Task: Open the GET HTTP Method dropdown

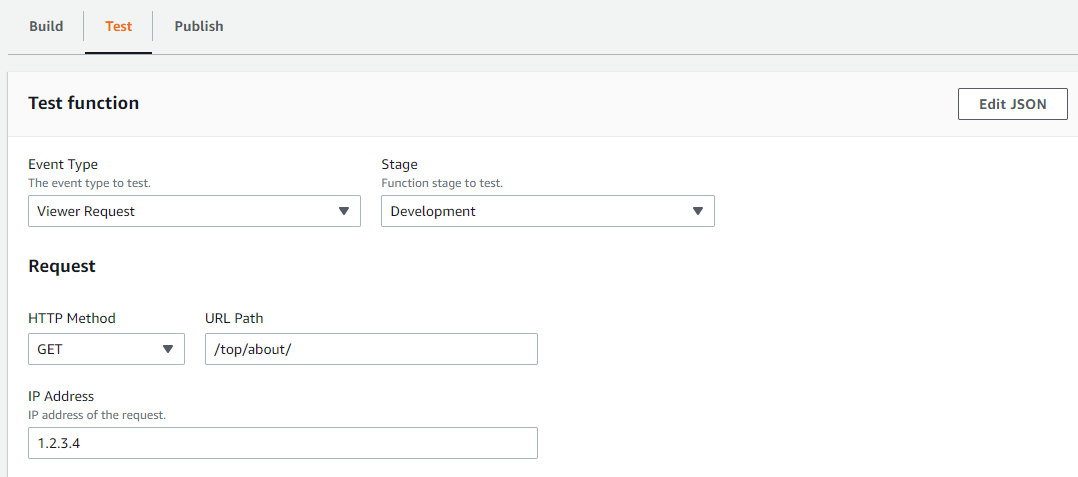Action: tap(107, 348)
